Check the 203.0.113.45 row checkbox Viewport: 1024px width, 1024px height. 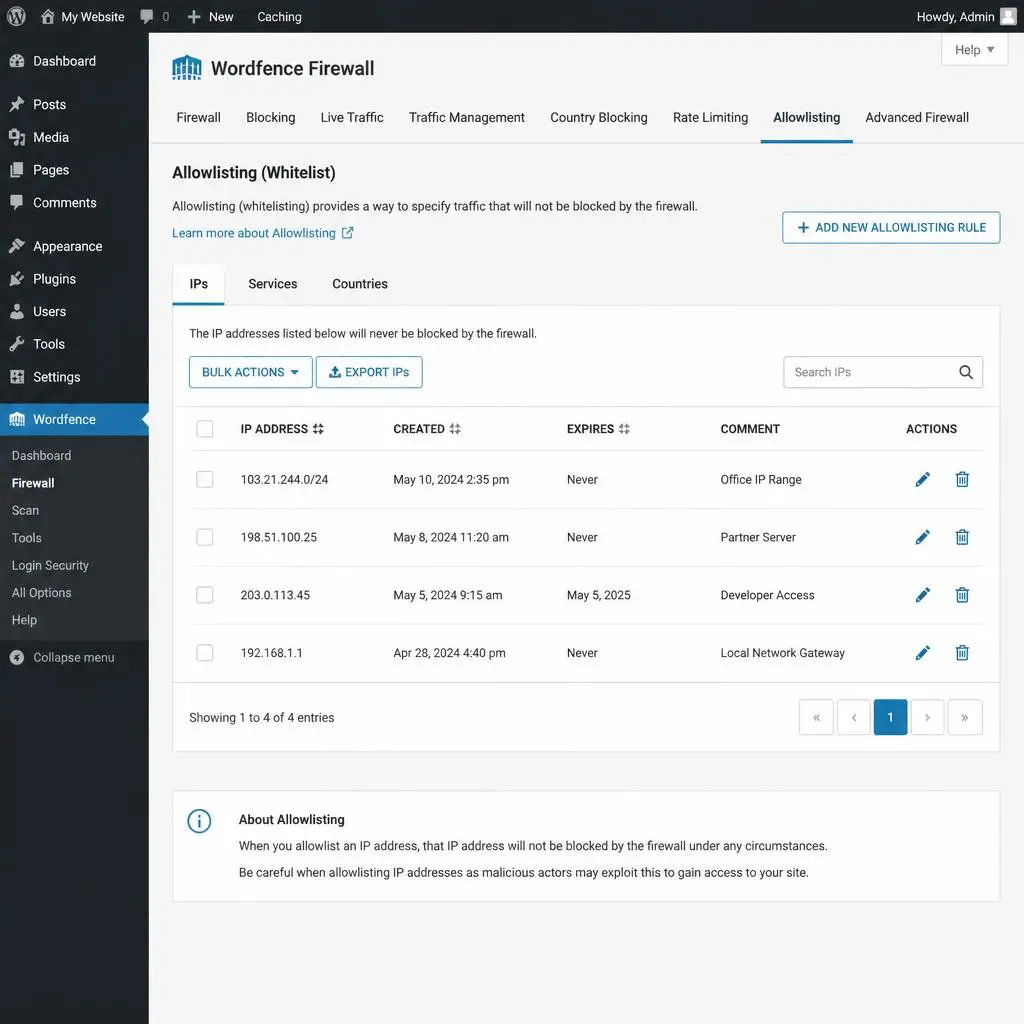click(x=204, y=595)
